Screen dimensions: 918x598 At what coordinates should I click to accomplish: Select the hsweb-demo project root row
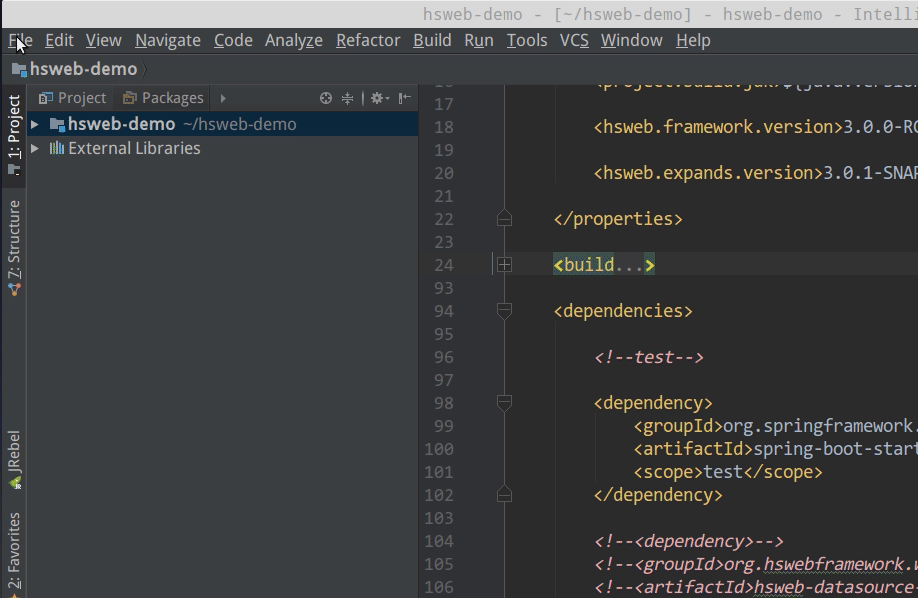tap(222, 124)
